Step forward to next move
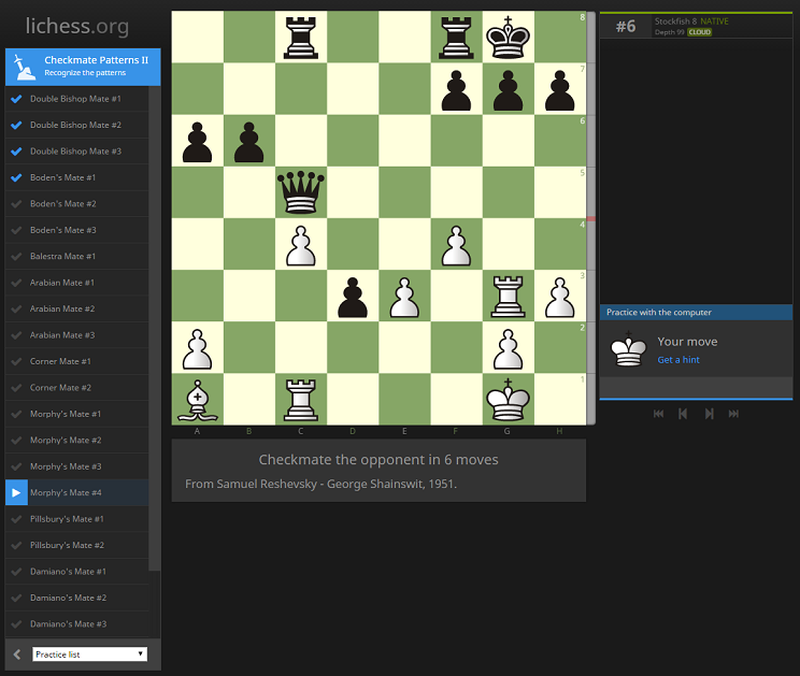The image size is (800, 676). (709, 413)
